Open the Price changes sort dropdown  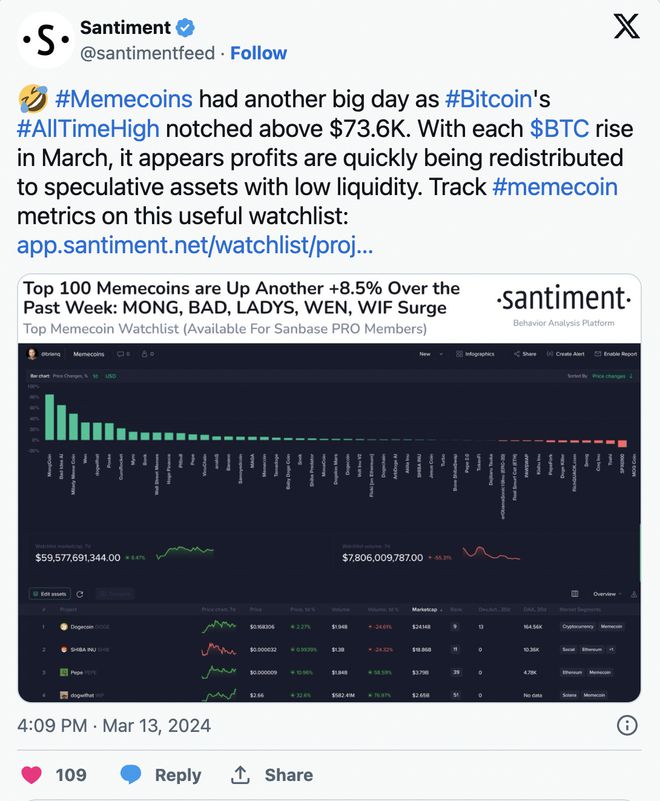(613, 375)
